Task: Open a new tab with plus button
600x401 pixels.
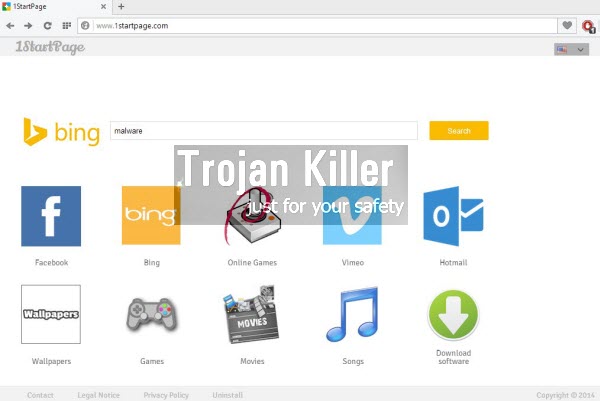Action: (121, 6)
